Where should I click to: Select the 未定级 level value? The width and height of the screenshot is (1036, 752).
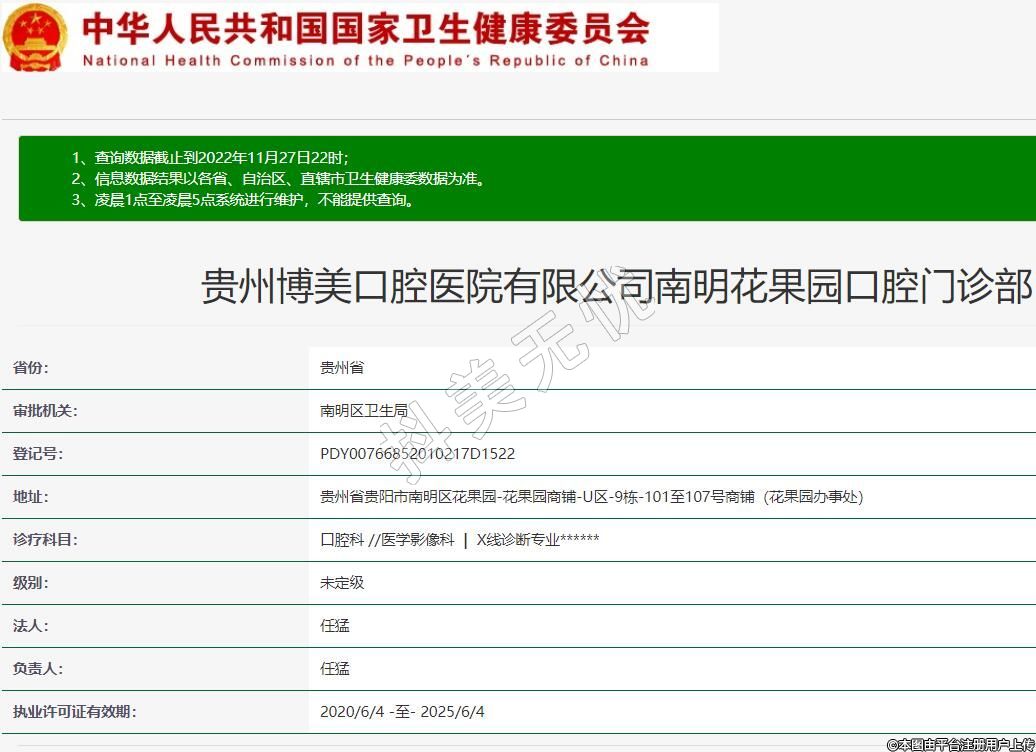pyautogui.click(x=342, y=583)
